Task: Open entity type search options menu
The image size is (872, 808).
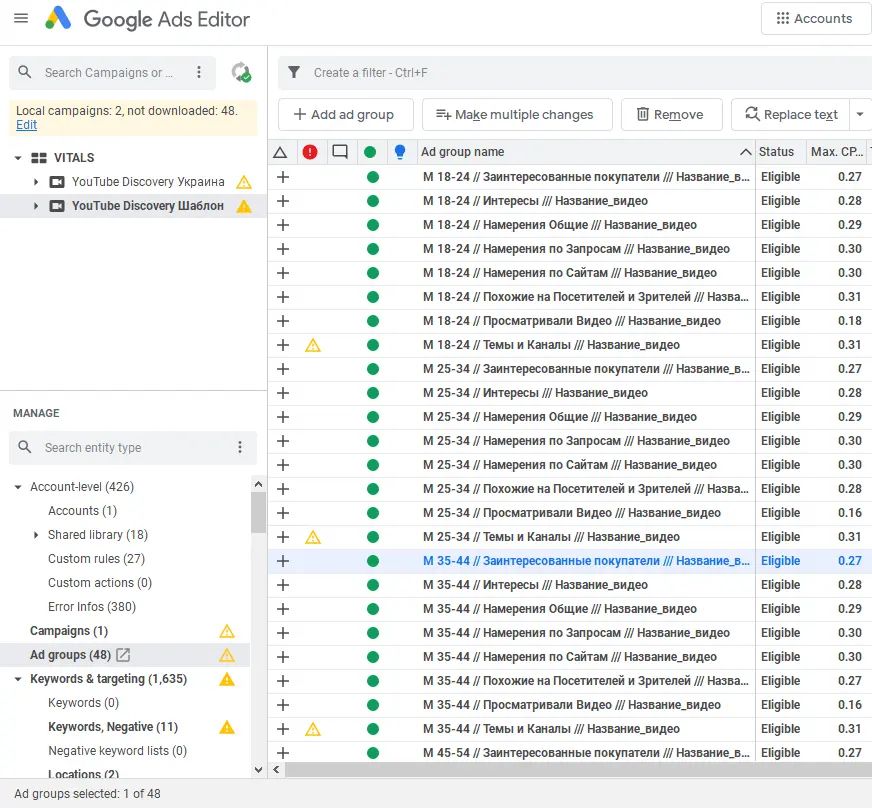Action: (x=240, y=447)
